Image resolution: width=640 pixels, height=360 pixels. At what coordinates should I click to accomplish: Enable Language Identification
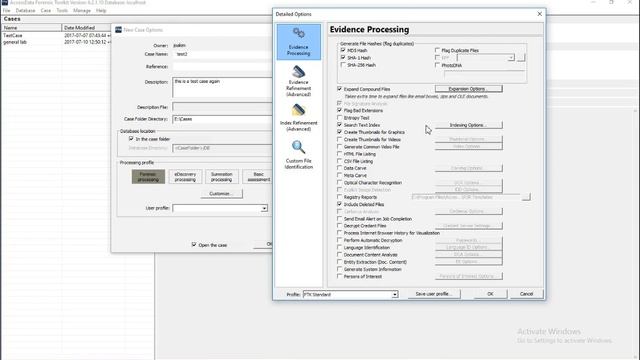click(x=340, y=247)
